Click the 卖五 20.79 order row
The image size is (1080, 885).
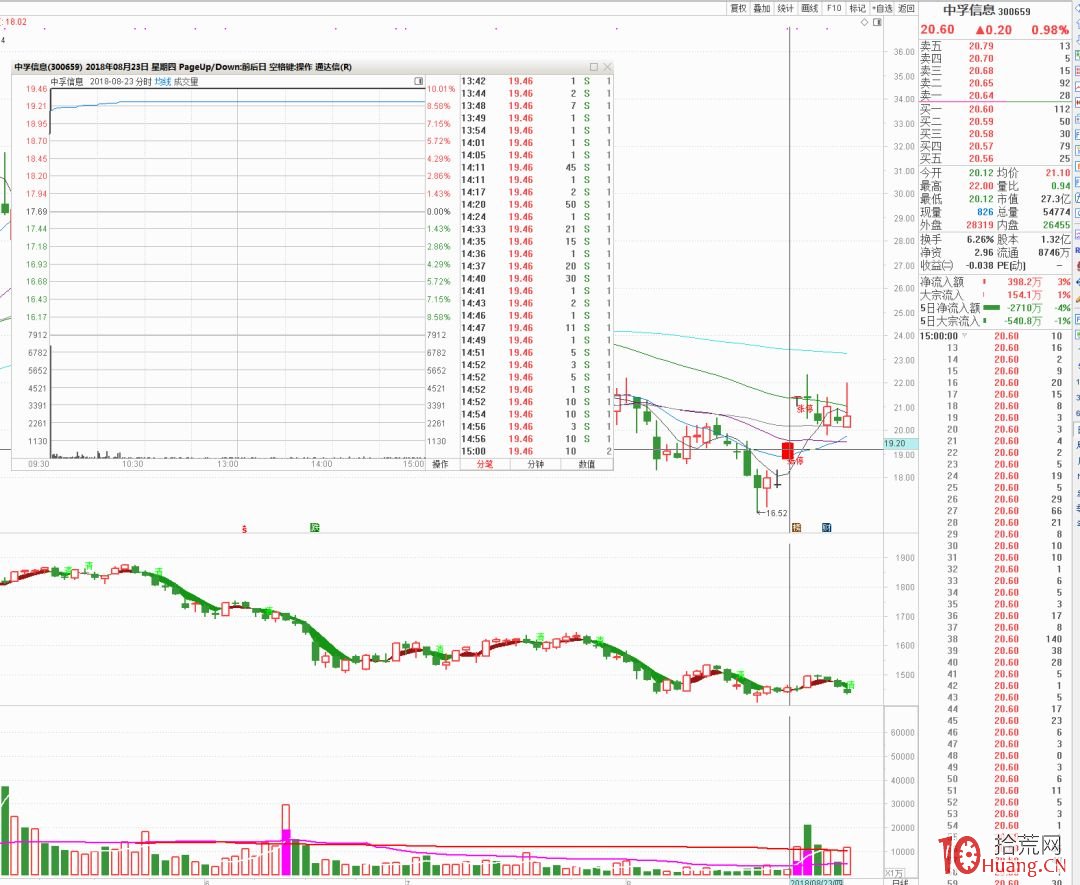coord(995,46)
